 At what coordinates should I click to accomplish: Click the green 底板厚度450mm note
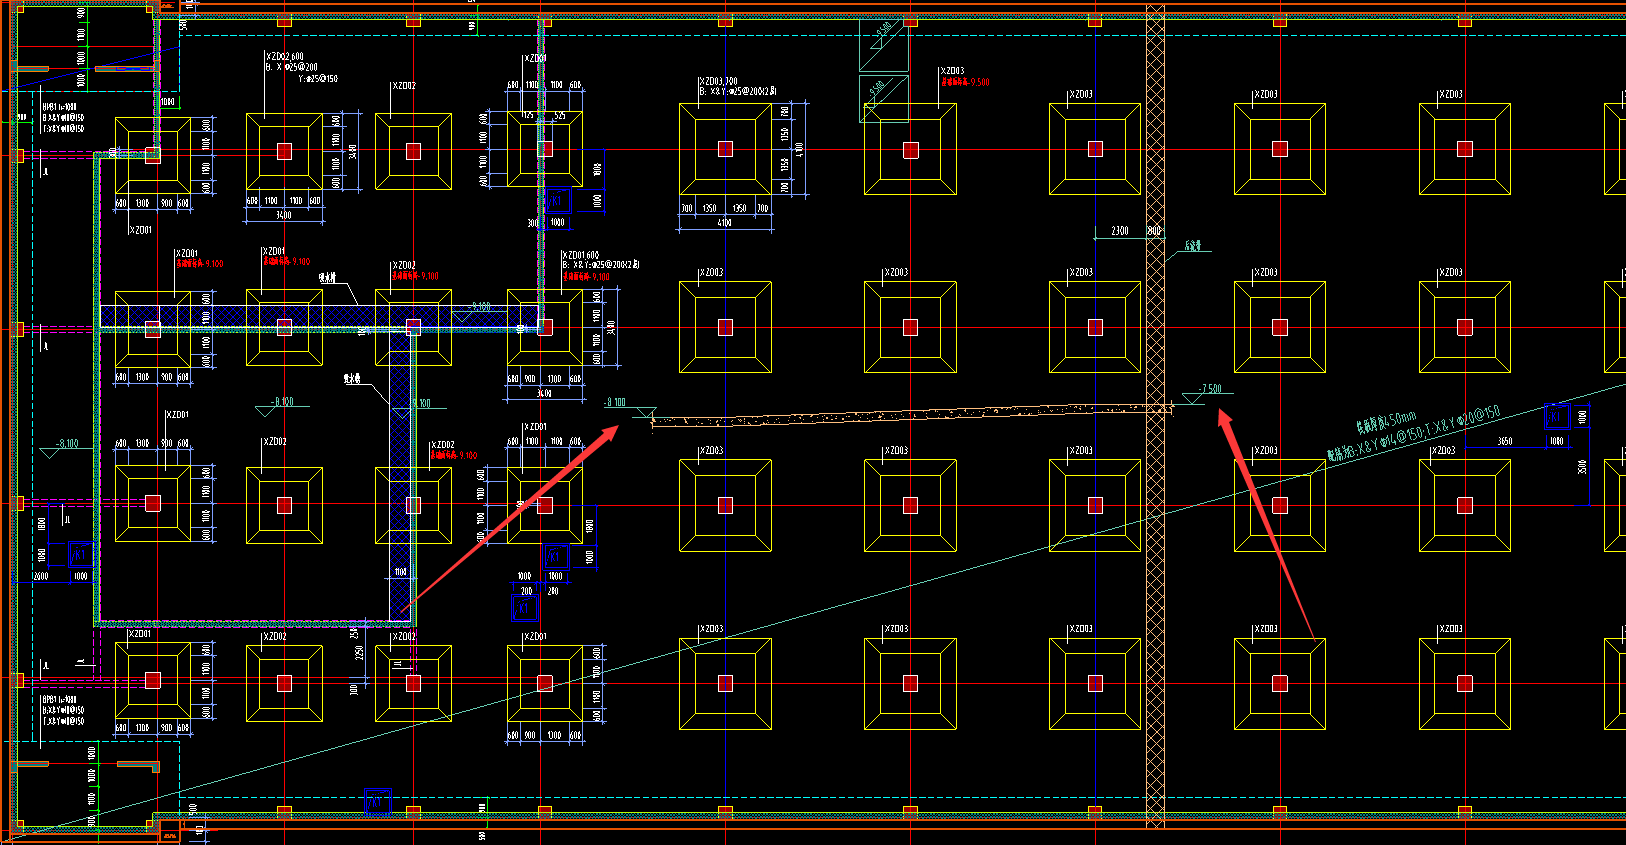[1386, 420]
